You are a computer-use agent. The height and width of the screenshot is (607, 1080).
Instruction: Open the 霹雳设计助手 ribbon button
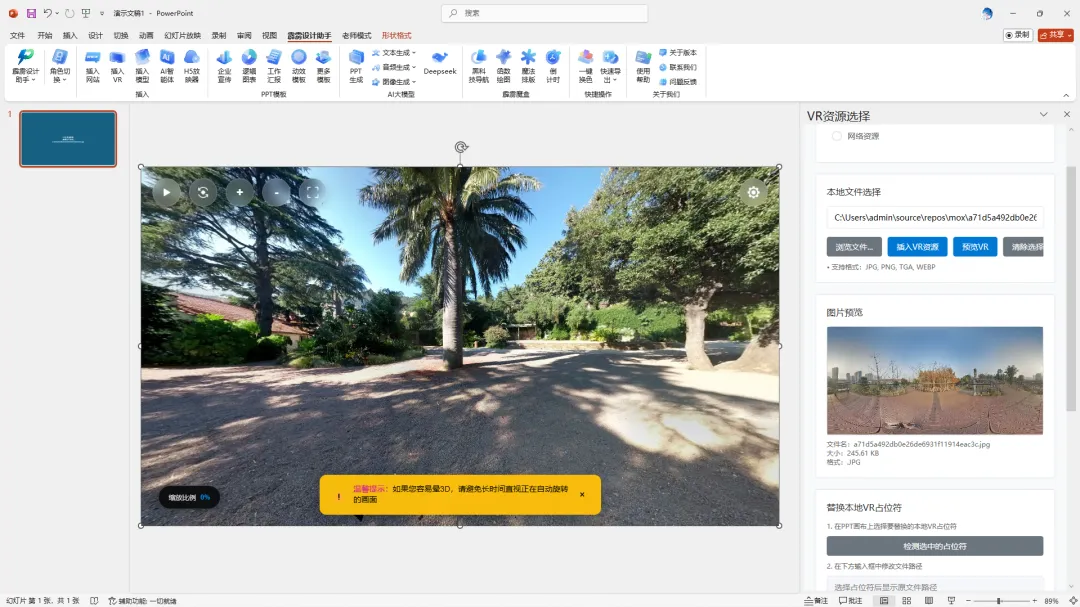click(25, 66)
